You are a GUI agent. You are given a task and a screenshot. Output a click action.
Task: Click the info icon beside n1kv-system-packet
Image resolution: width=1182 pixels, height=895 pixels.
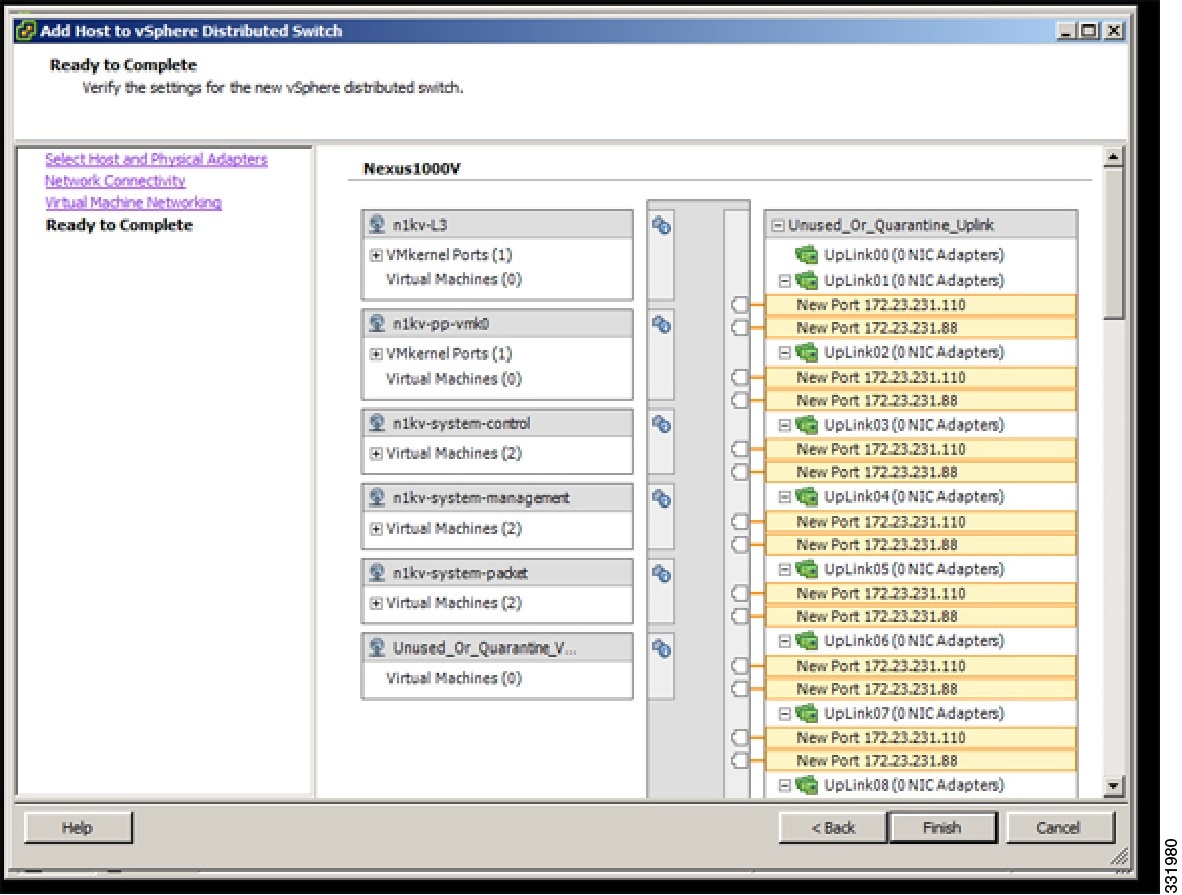point(661,573)
